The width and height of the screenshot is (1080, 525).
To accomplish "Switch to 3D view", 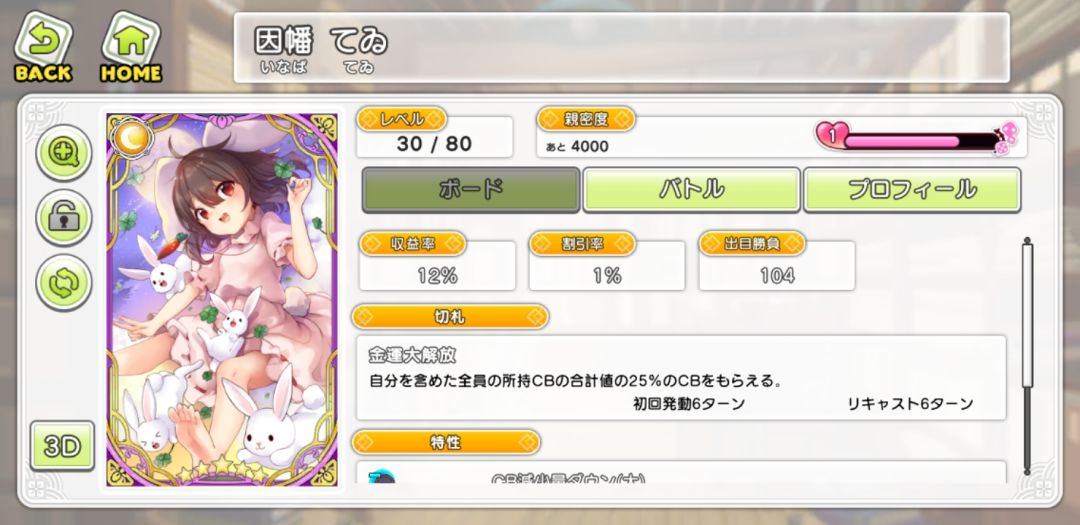I will point(62,446).
